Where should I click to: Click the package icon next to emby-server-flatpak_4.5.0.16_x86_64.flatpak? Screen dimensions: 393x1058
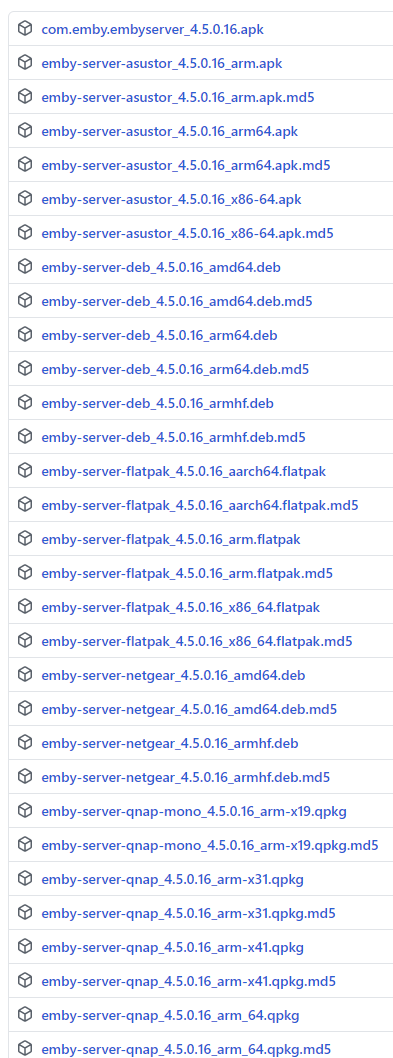point(25,607)
